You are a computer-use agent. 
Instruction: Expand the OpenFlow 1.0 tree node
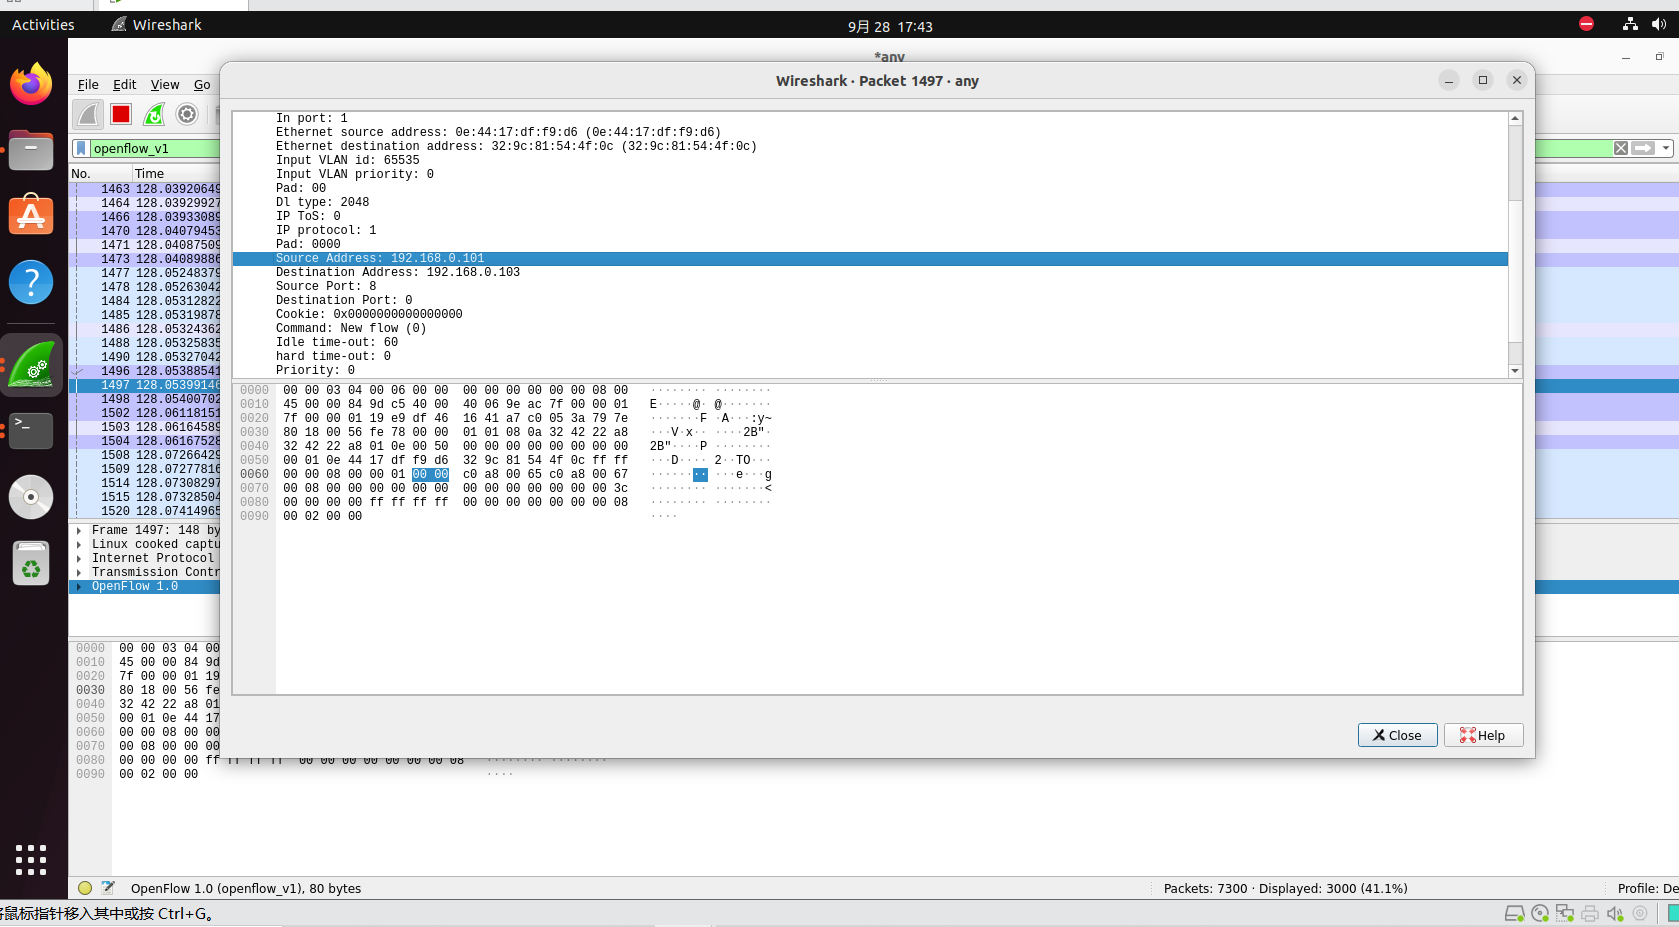(79, 586)
